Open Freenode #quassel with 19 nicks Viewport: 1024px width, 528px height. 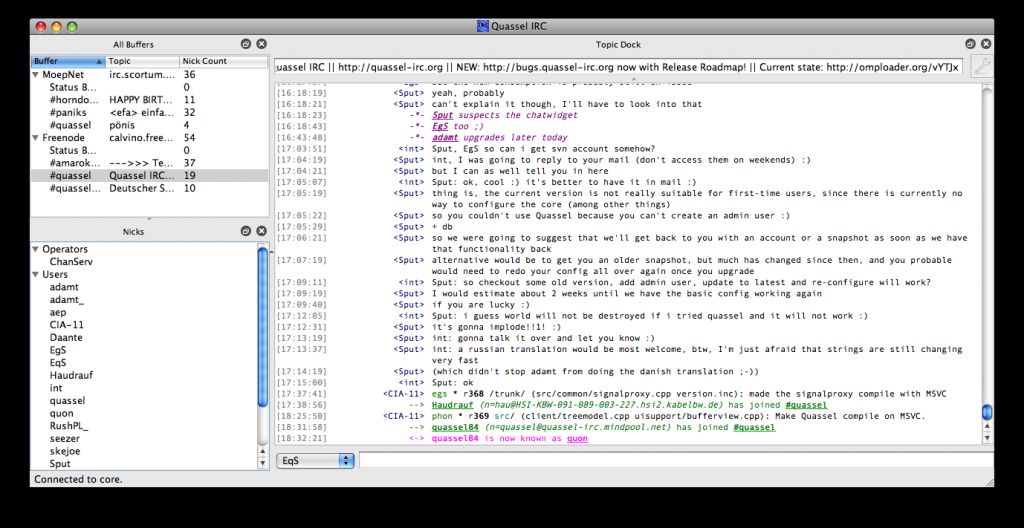[x=150, y=176]
